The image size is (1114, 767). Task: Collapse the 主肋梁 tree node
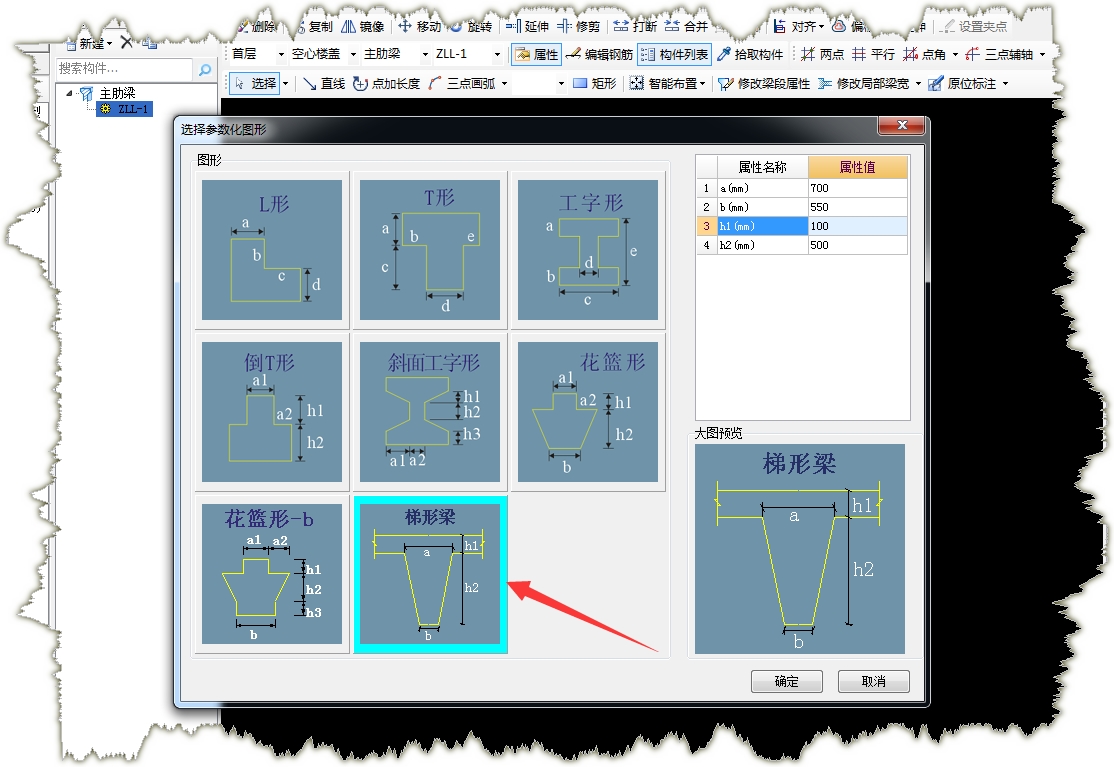[x=70, y=93]
